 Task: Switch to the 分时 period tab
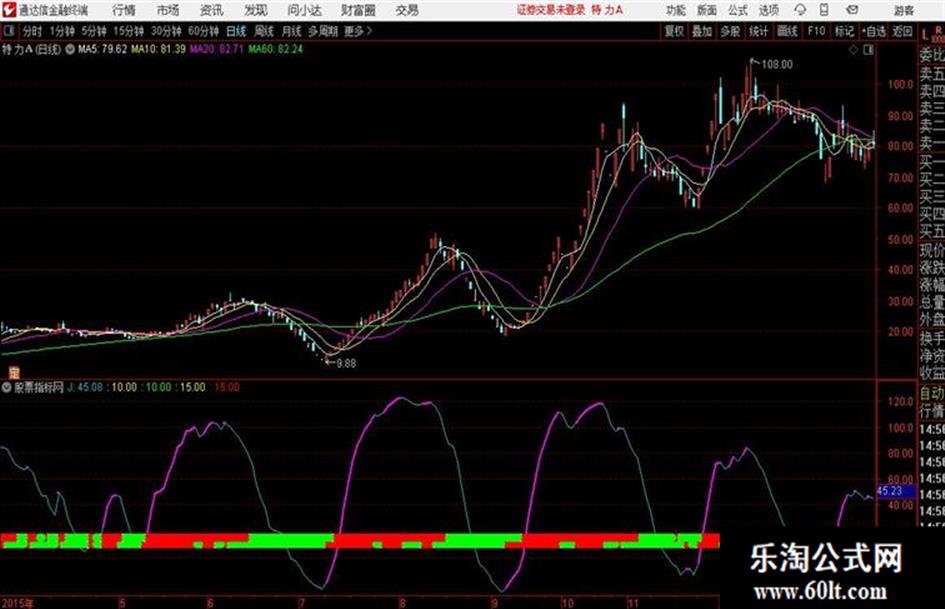tap(33, 31)
